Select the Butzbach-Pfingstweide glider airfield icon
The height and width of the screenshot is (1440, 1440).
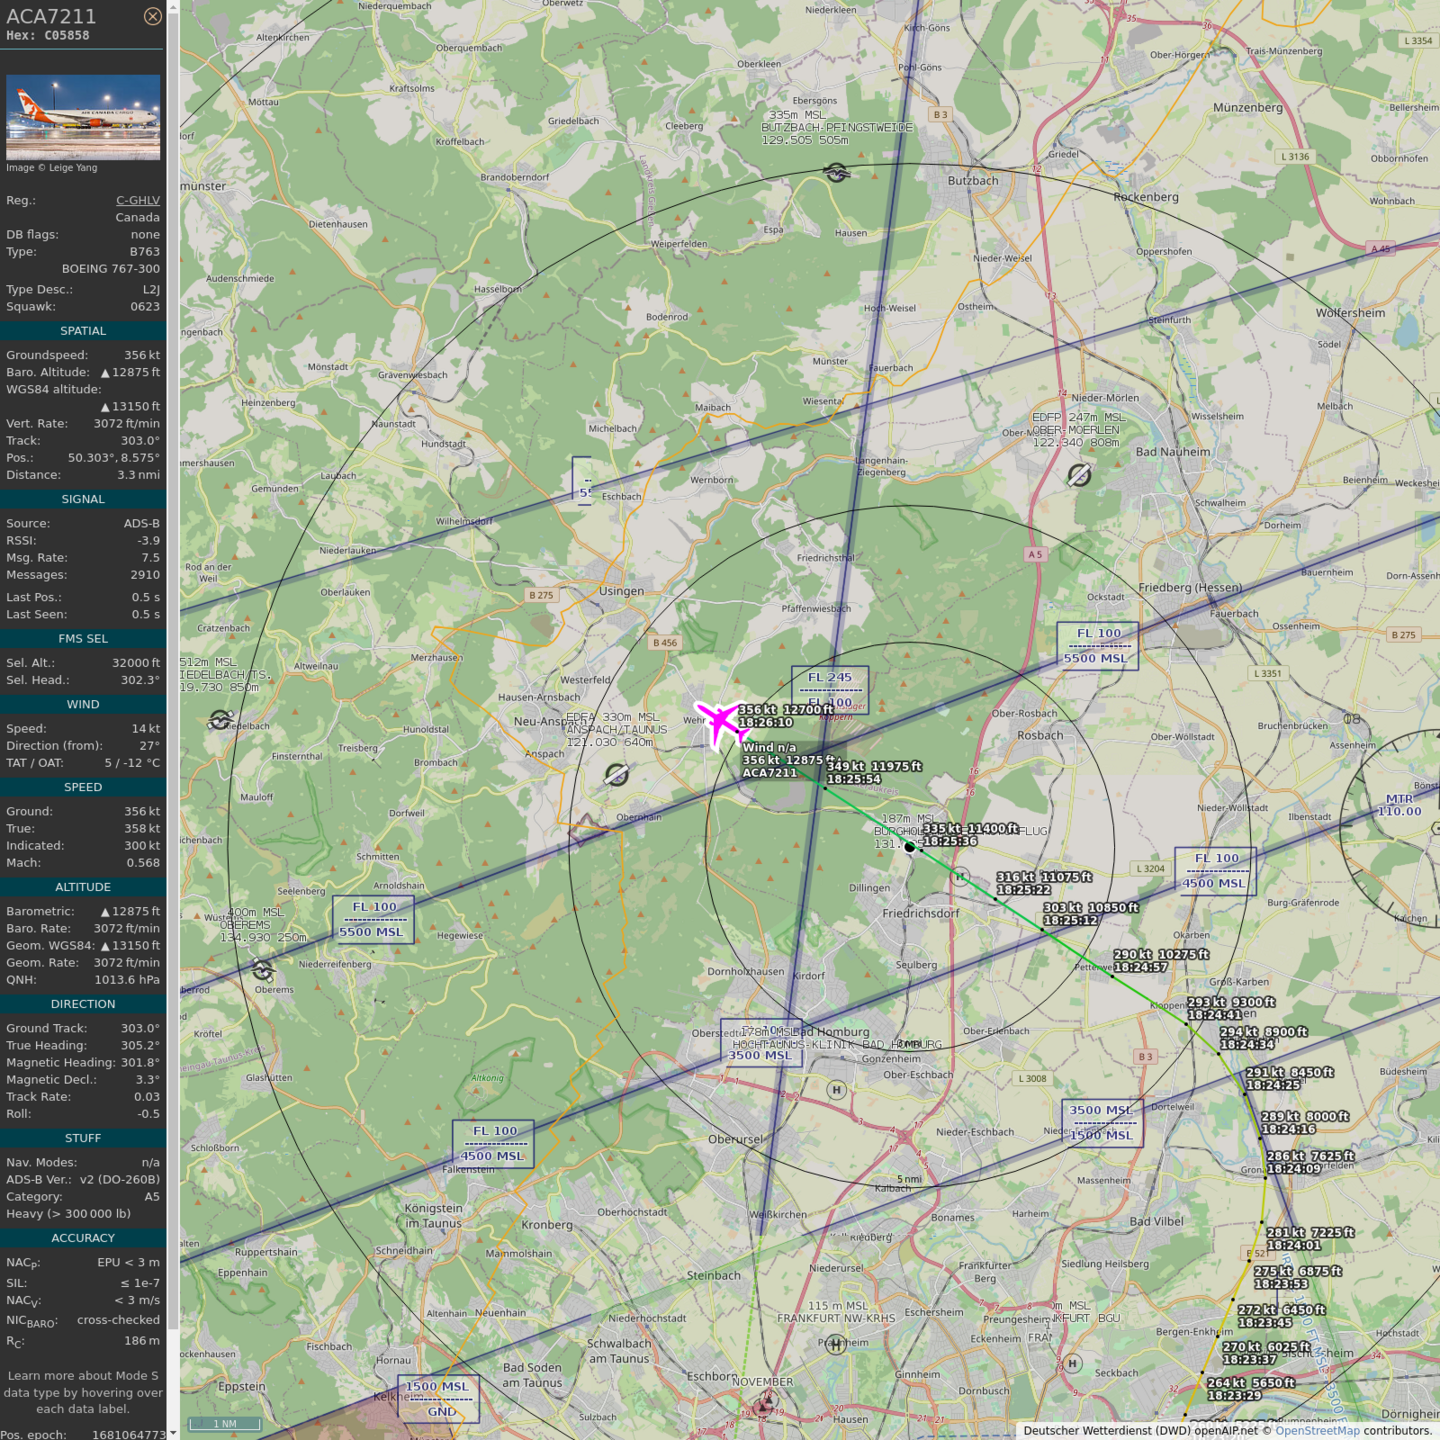pos(836,173)
